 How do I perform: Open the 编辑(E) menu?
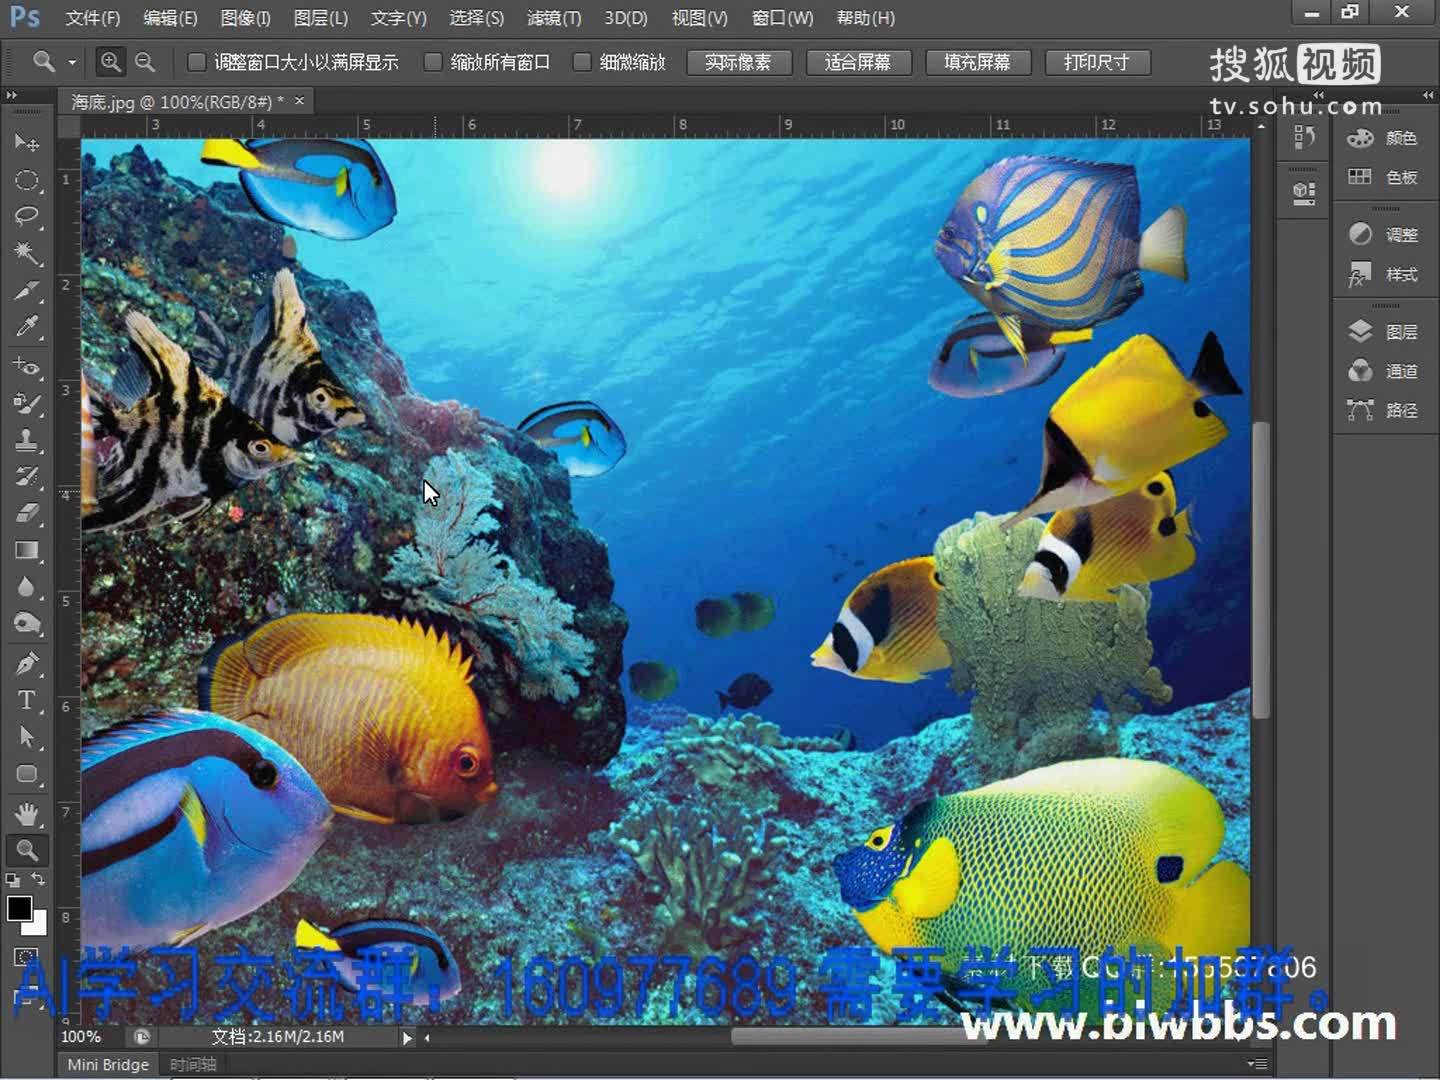point(169,18)
